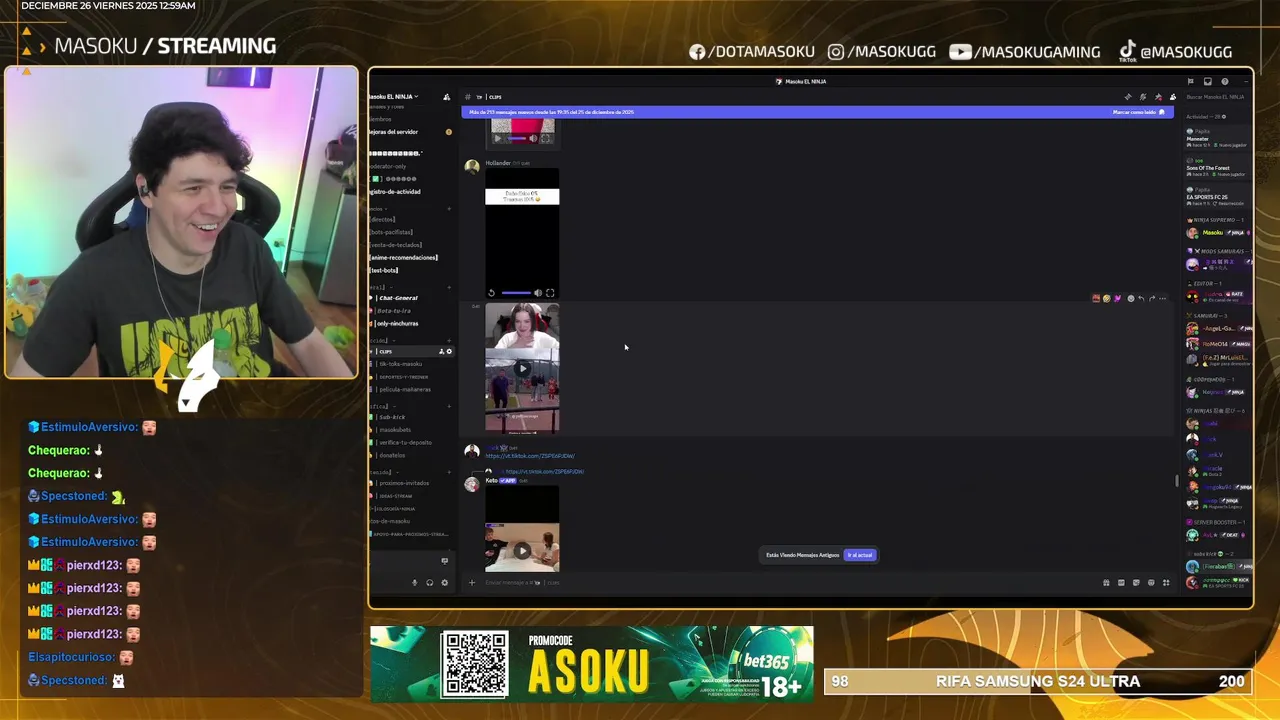Viewport: 1280px width, 720px height.
Task: Play the top partially visible video
Action: click(497, 138)
